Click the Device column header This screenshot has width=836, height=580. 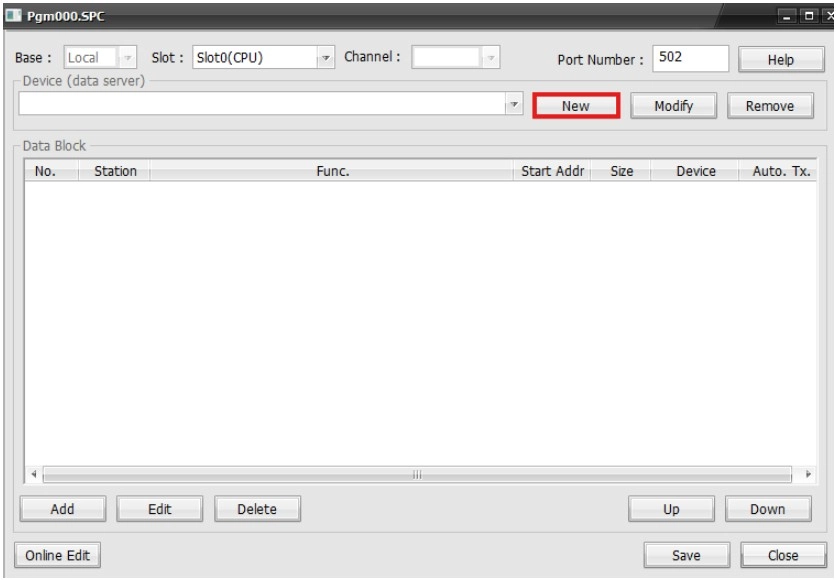(695, 171)
